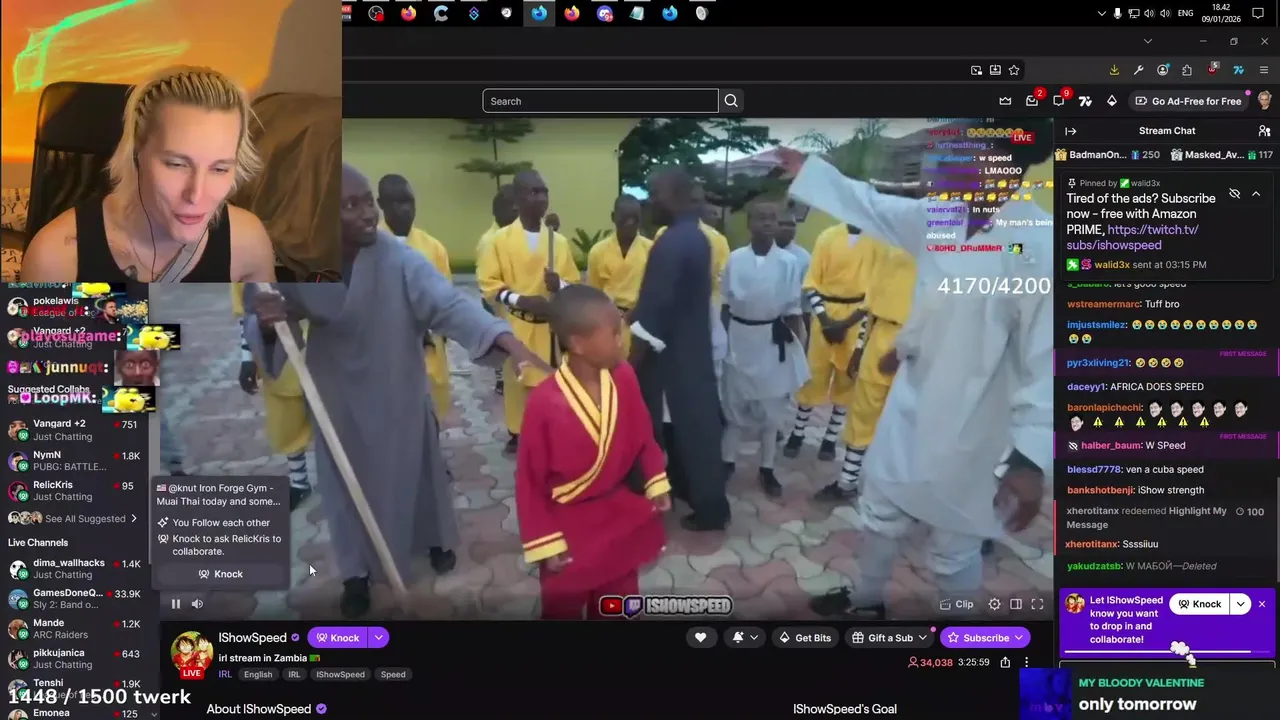Image resolution: width=1280 pixels, height=720 pixels.
Task: Open user avatar menu
Action: [1264, 101]
